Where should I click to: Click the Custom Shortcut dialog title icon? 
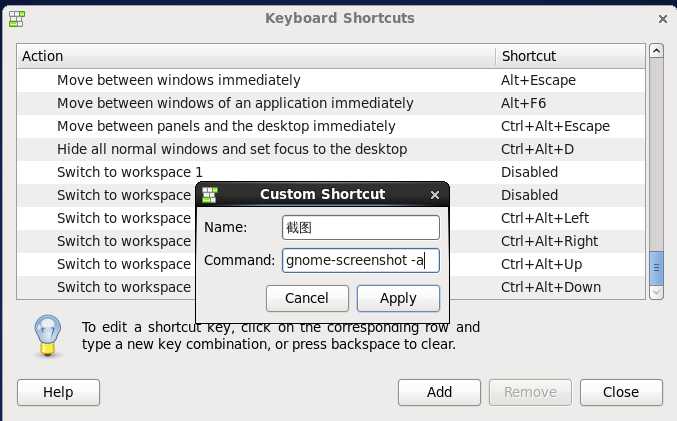pos(209,195)
